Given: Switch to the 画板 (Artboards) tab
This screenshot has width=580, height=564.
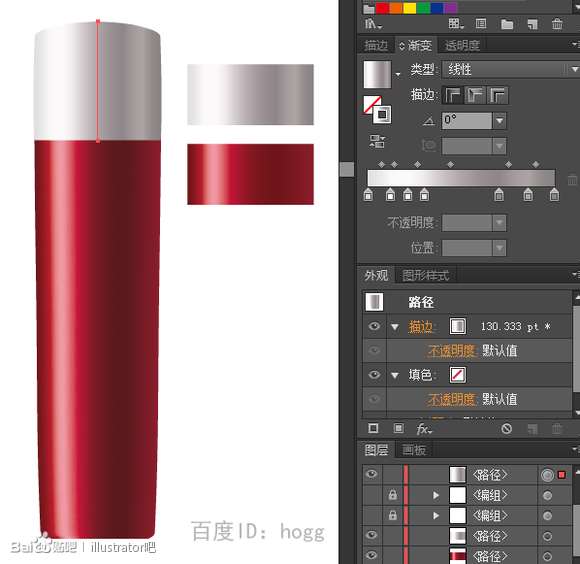Looking at the screenshot, I should point(414,450).
